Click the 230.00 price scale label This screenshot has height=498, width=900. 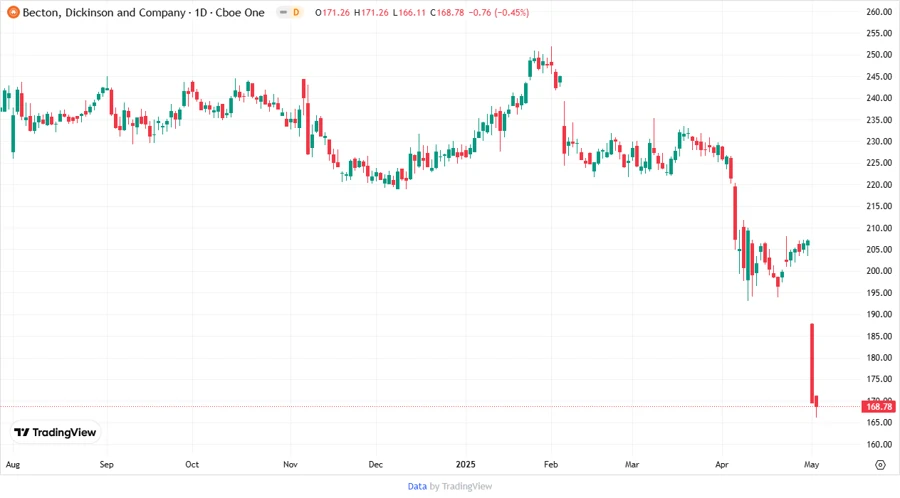(x=879, y=141)
